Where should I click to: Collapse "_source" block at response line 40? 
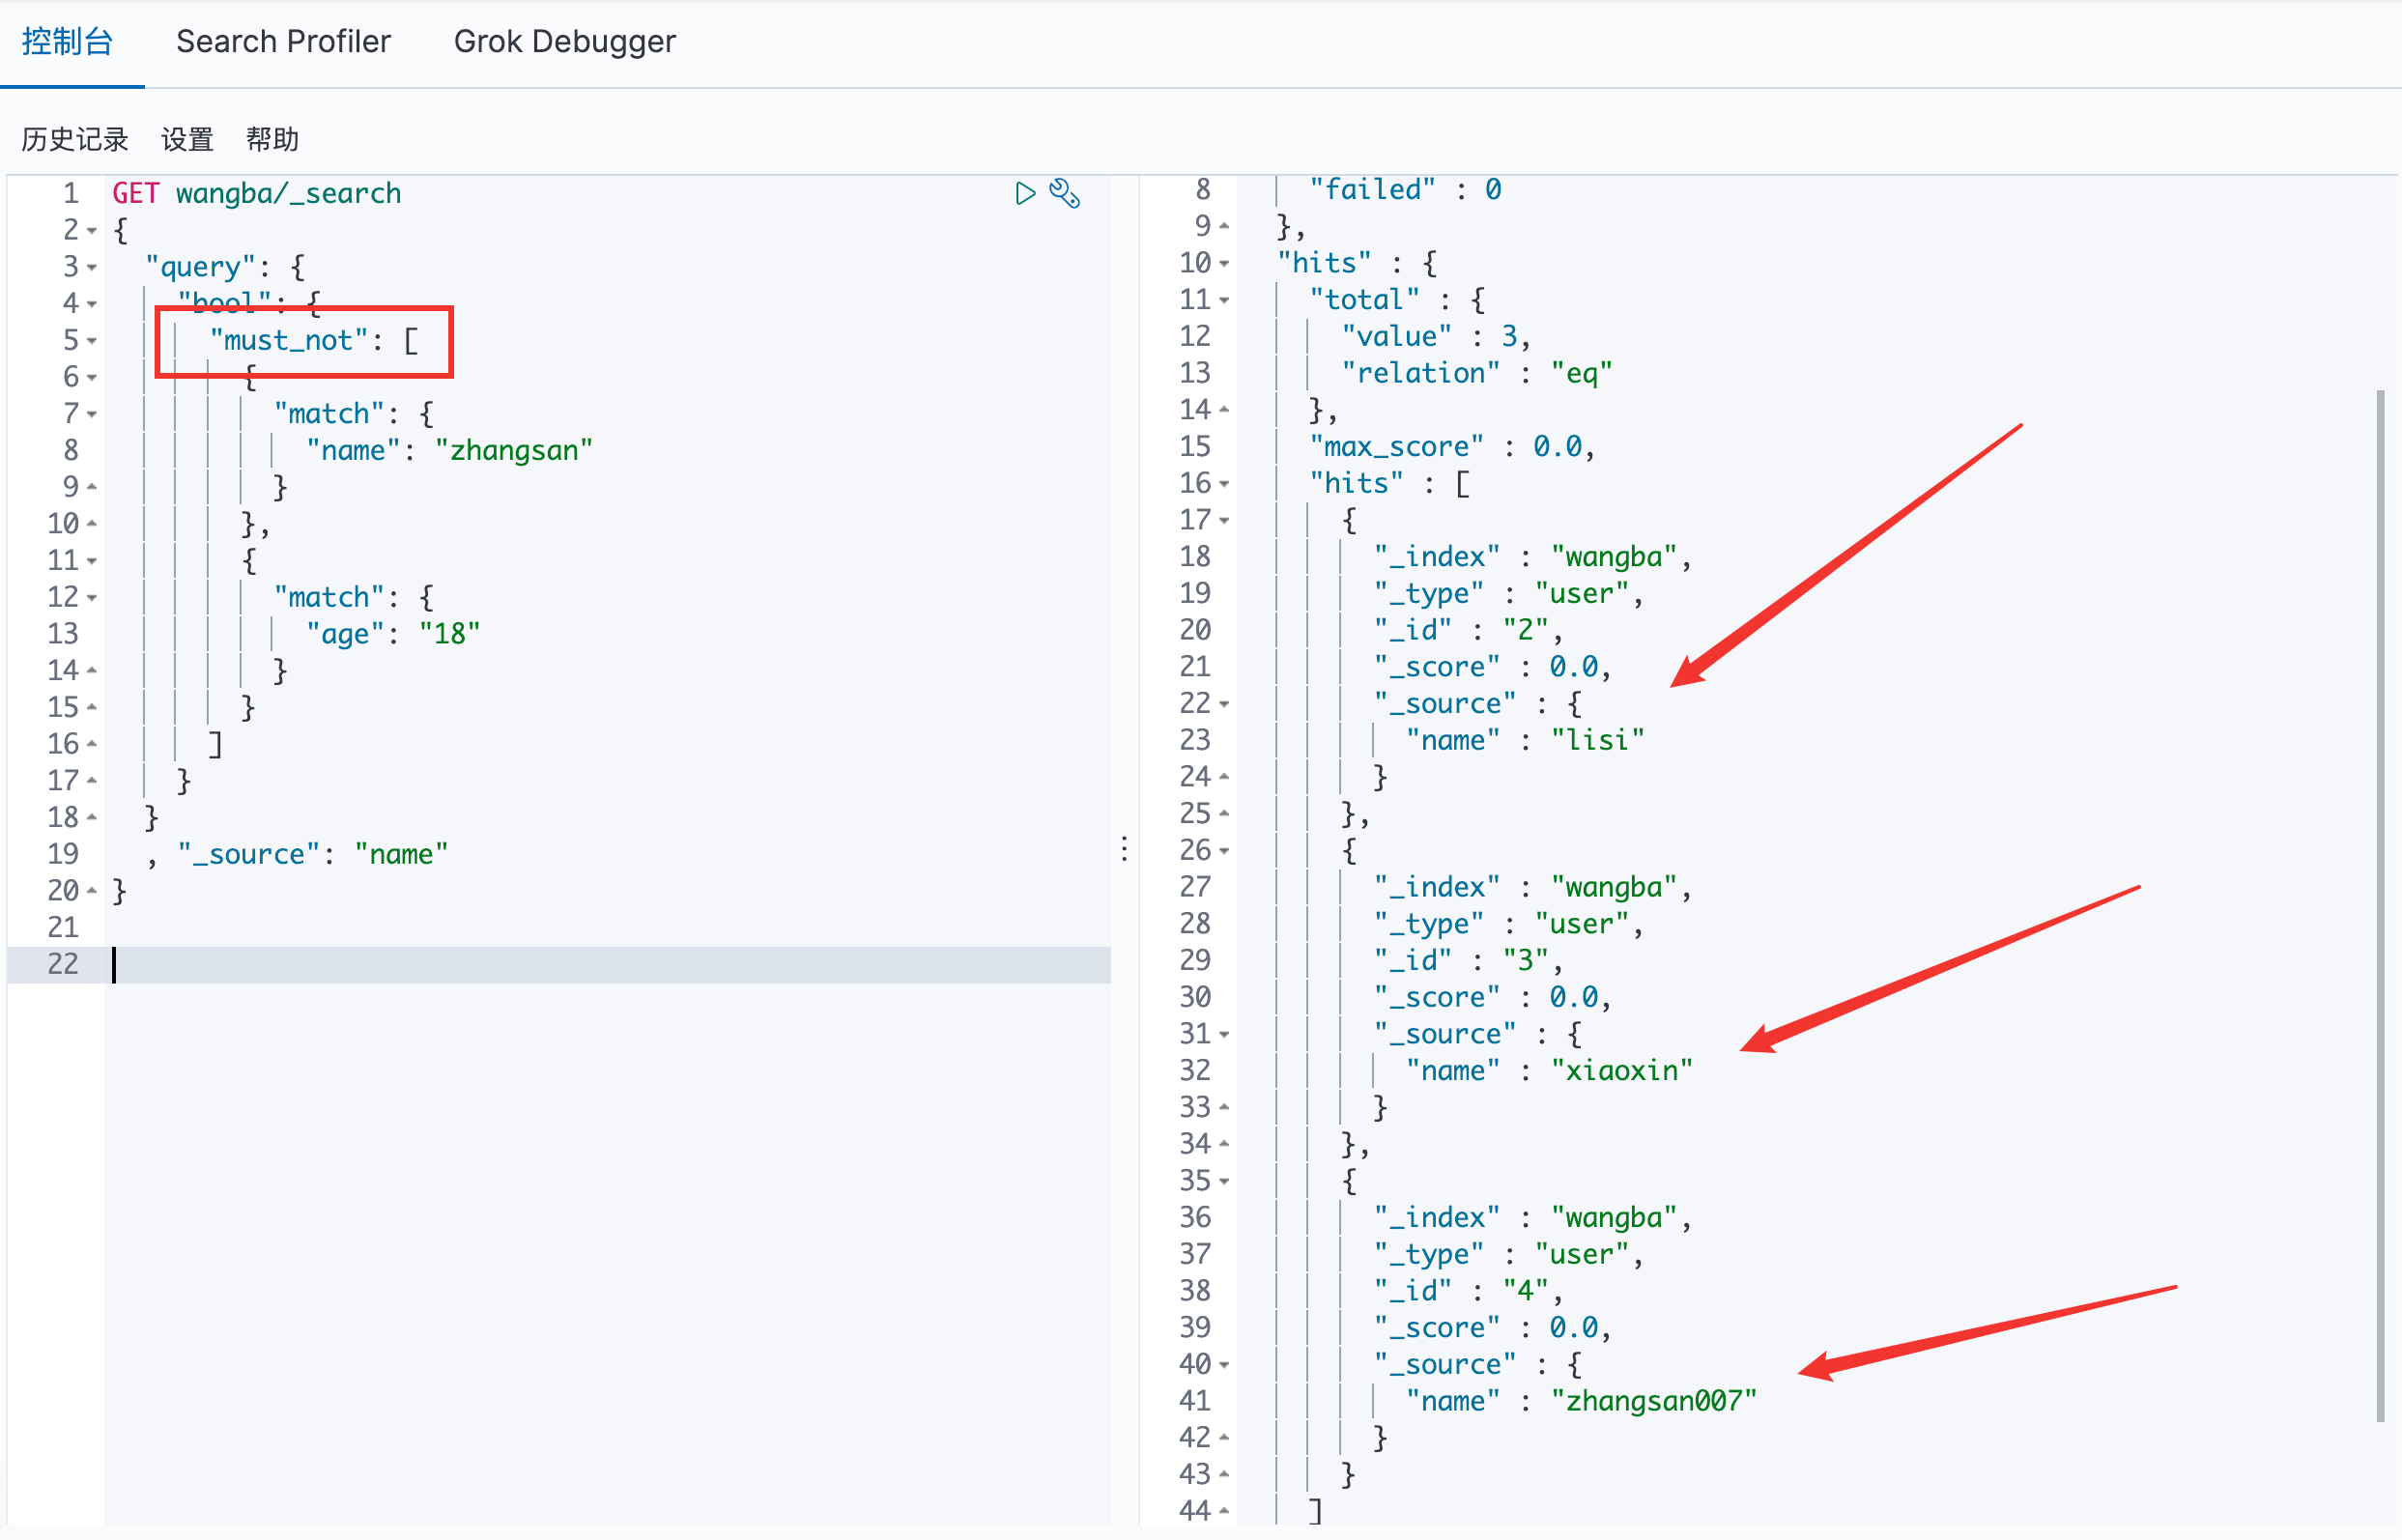[1224, 1365]
